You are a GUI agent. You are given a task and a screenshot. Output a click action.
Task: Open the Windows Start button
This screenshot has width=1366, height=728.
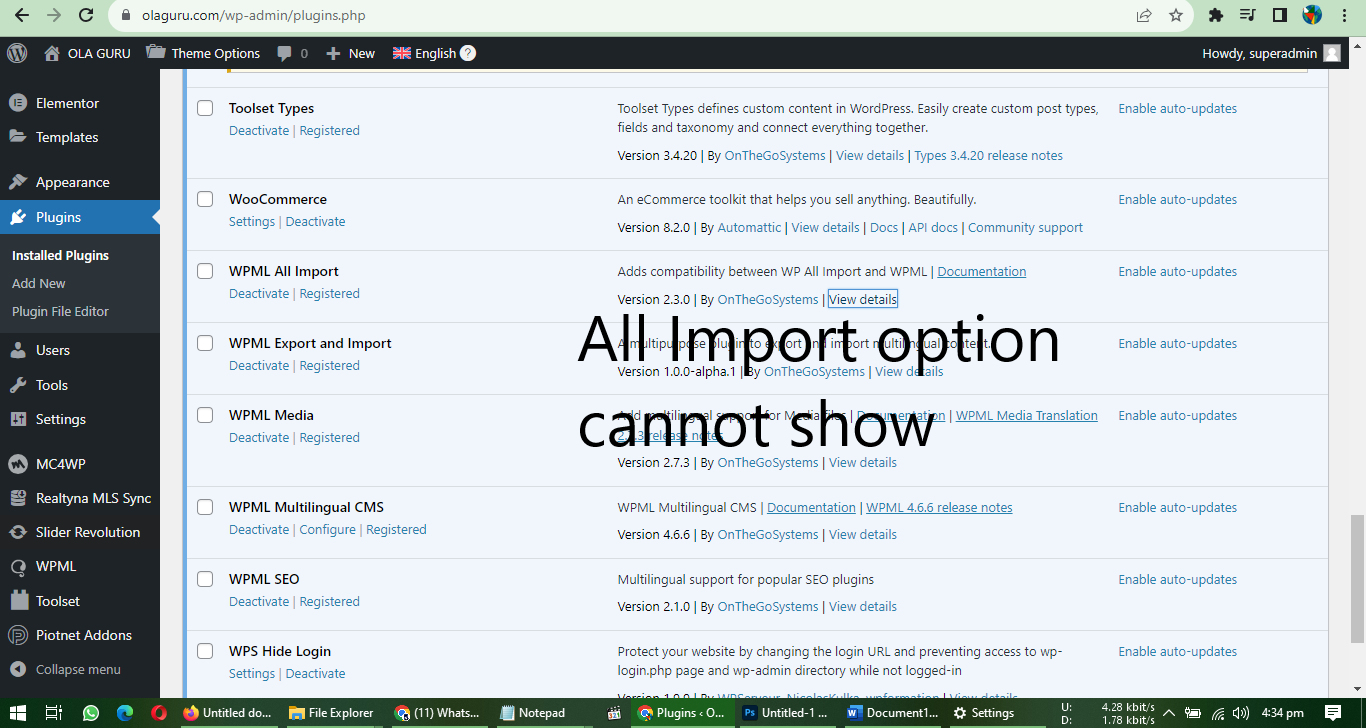[18, 713]
